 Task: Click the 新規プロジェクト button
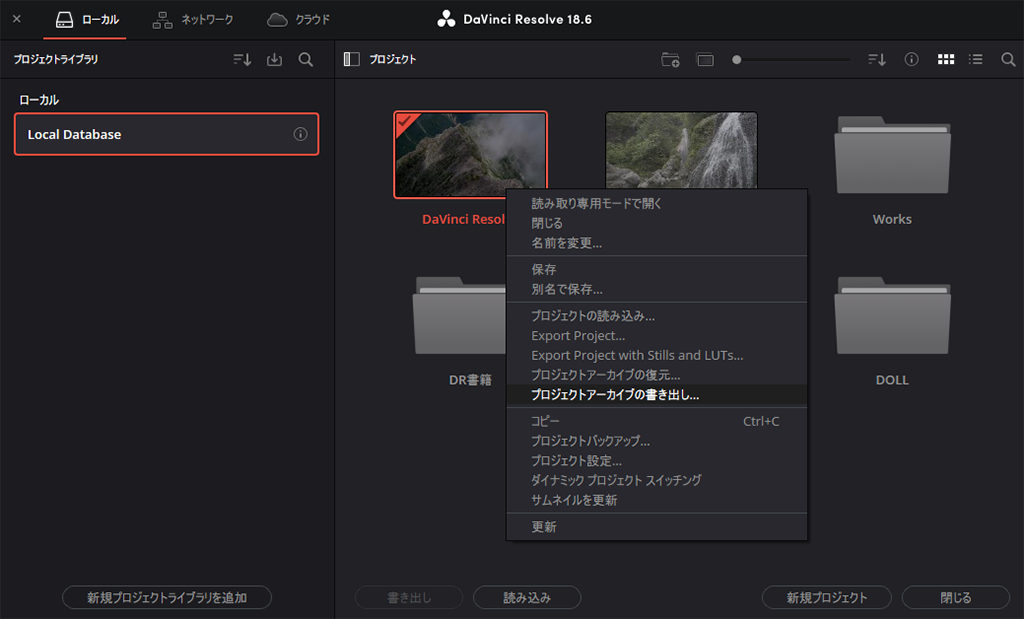coord(827,597)
